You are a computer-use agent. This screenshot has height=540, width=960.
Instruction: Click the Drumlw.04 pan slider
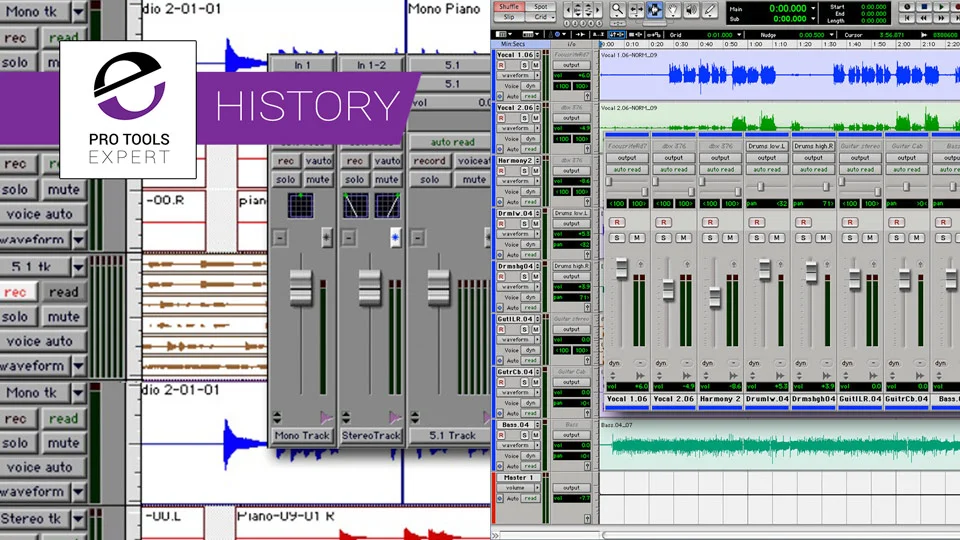(x=760, y=187)
